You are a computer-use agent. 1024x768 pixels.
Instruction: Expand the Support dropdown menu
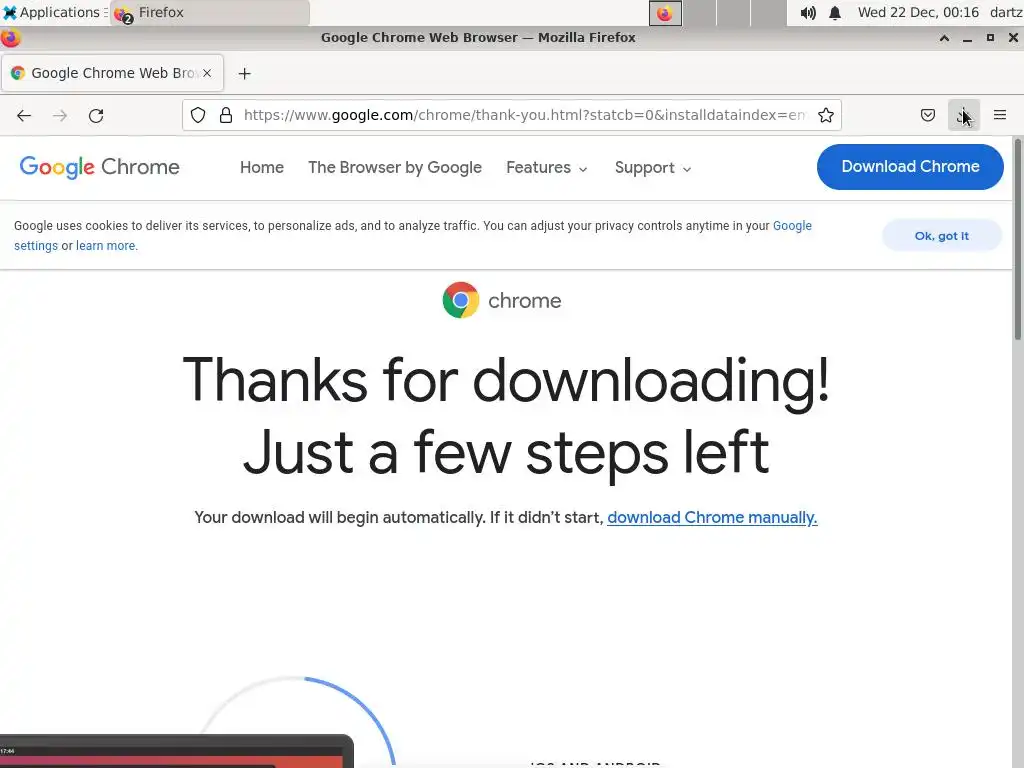pos(652,168)
